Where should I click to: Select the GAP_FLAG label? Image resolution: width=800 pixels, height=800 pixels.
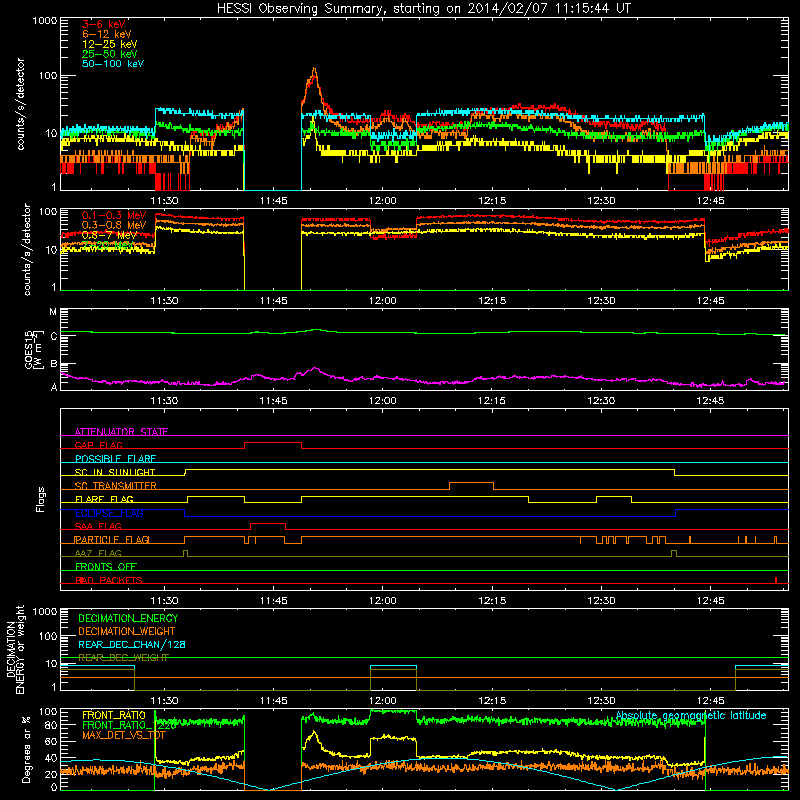point(98,445)
